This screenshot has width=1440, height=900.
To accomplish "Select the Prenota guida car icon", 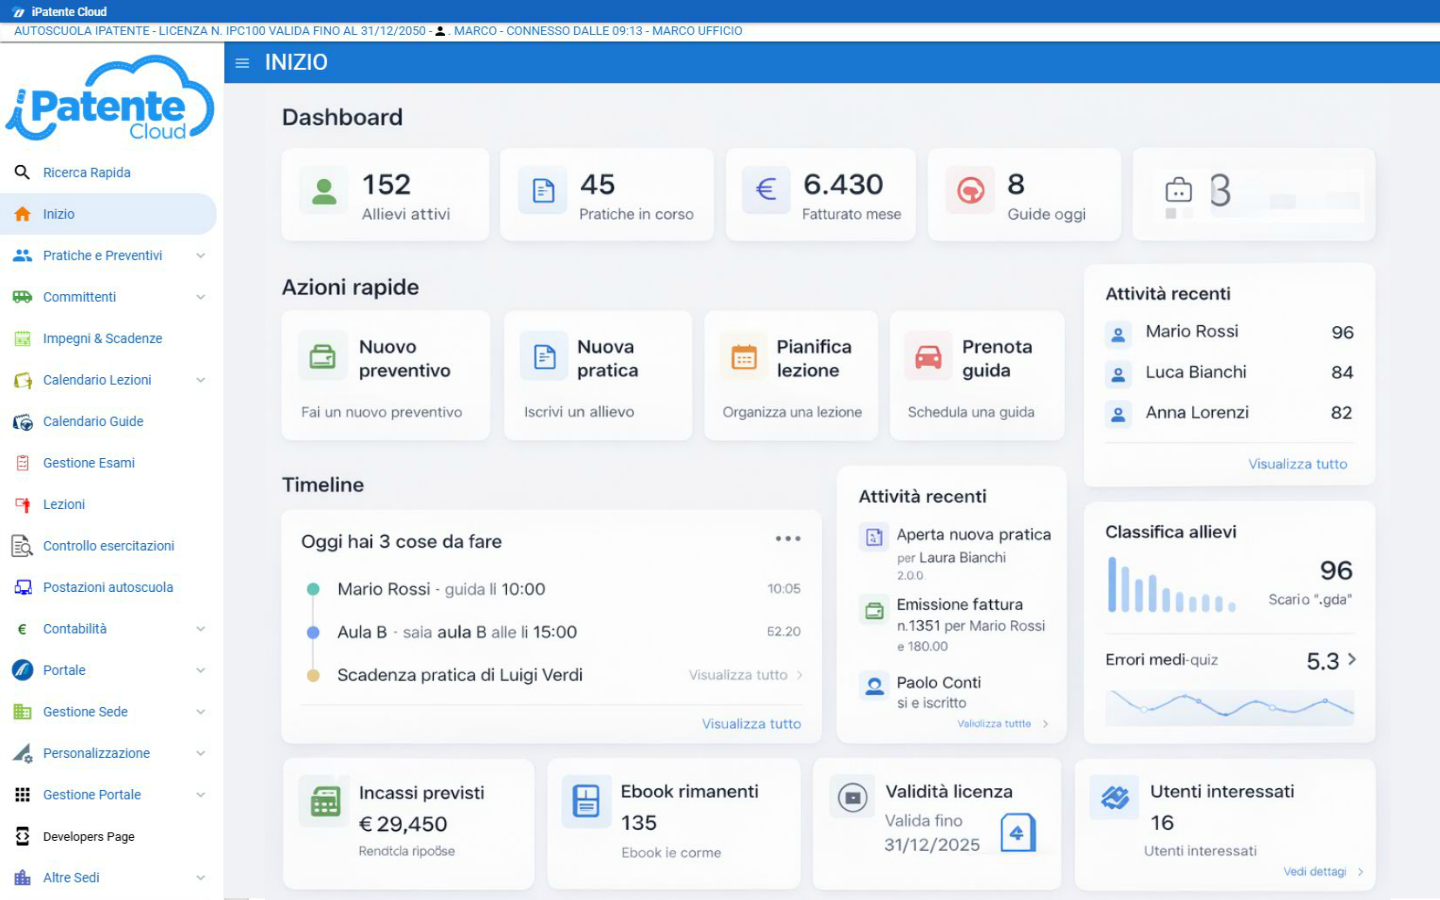I will (927, 357).
